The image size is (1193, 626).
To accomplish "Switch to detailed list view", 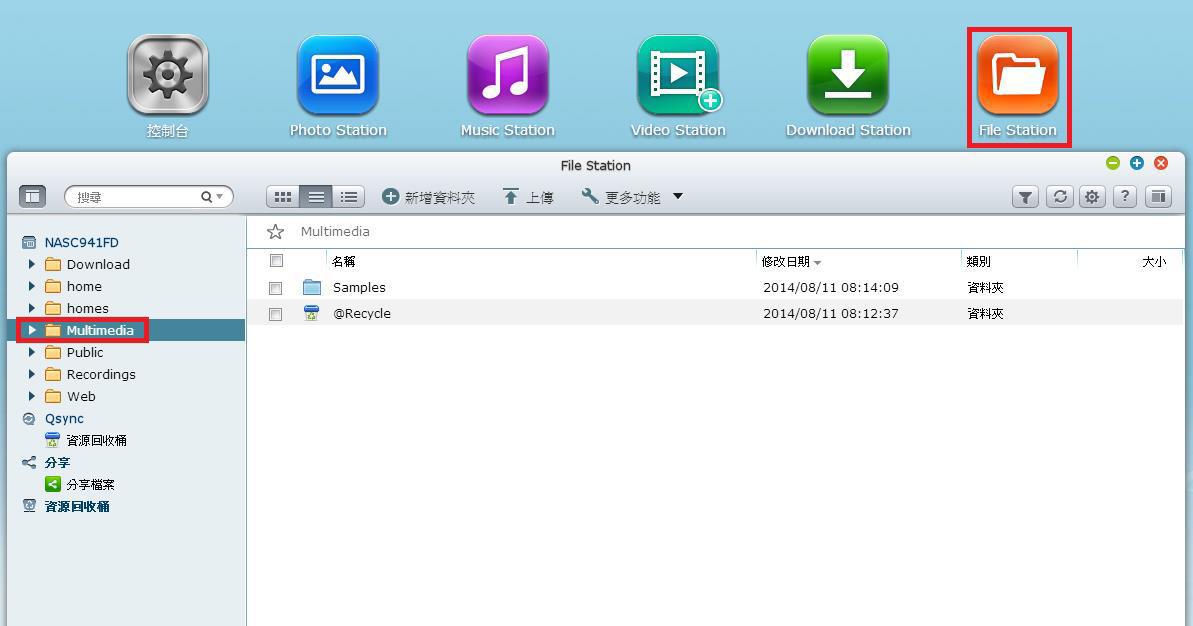I will click(348, 197).
